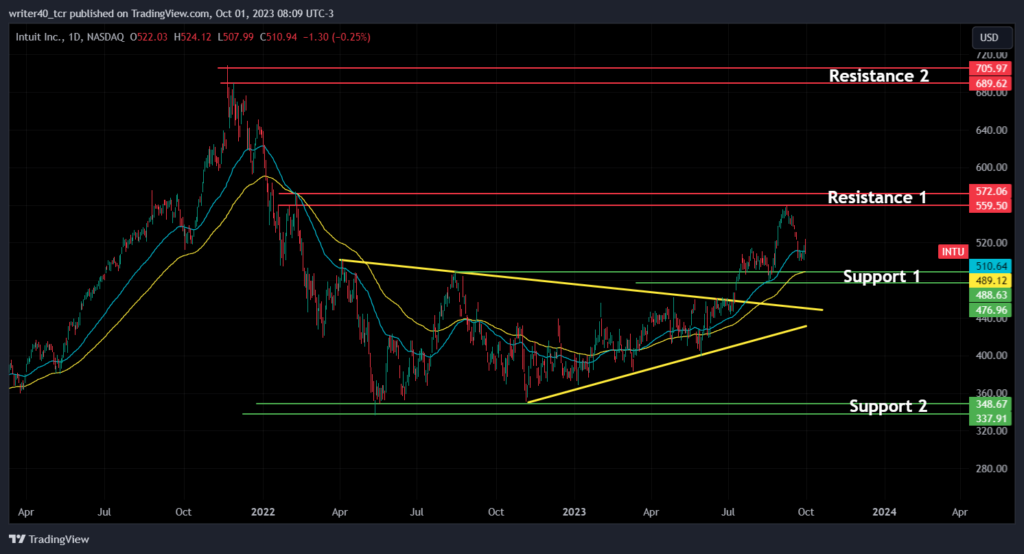This screenshot has width=1024, height=554.
Task: Click the Support 1 annotation text
Action: tap(881, 277)
